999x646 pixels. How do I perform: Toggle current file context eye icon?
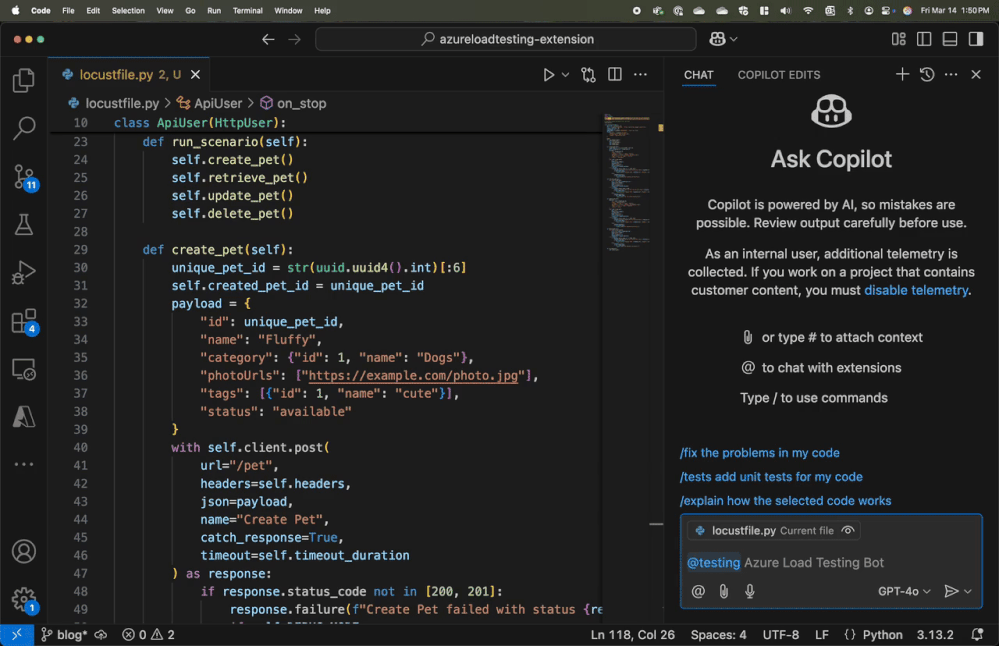848,531
